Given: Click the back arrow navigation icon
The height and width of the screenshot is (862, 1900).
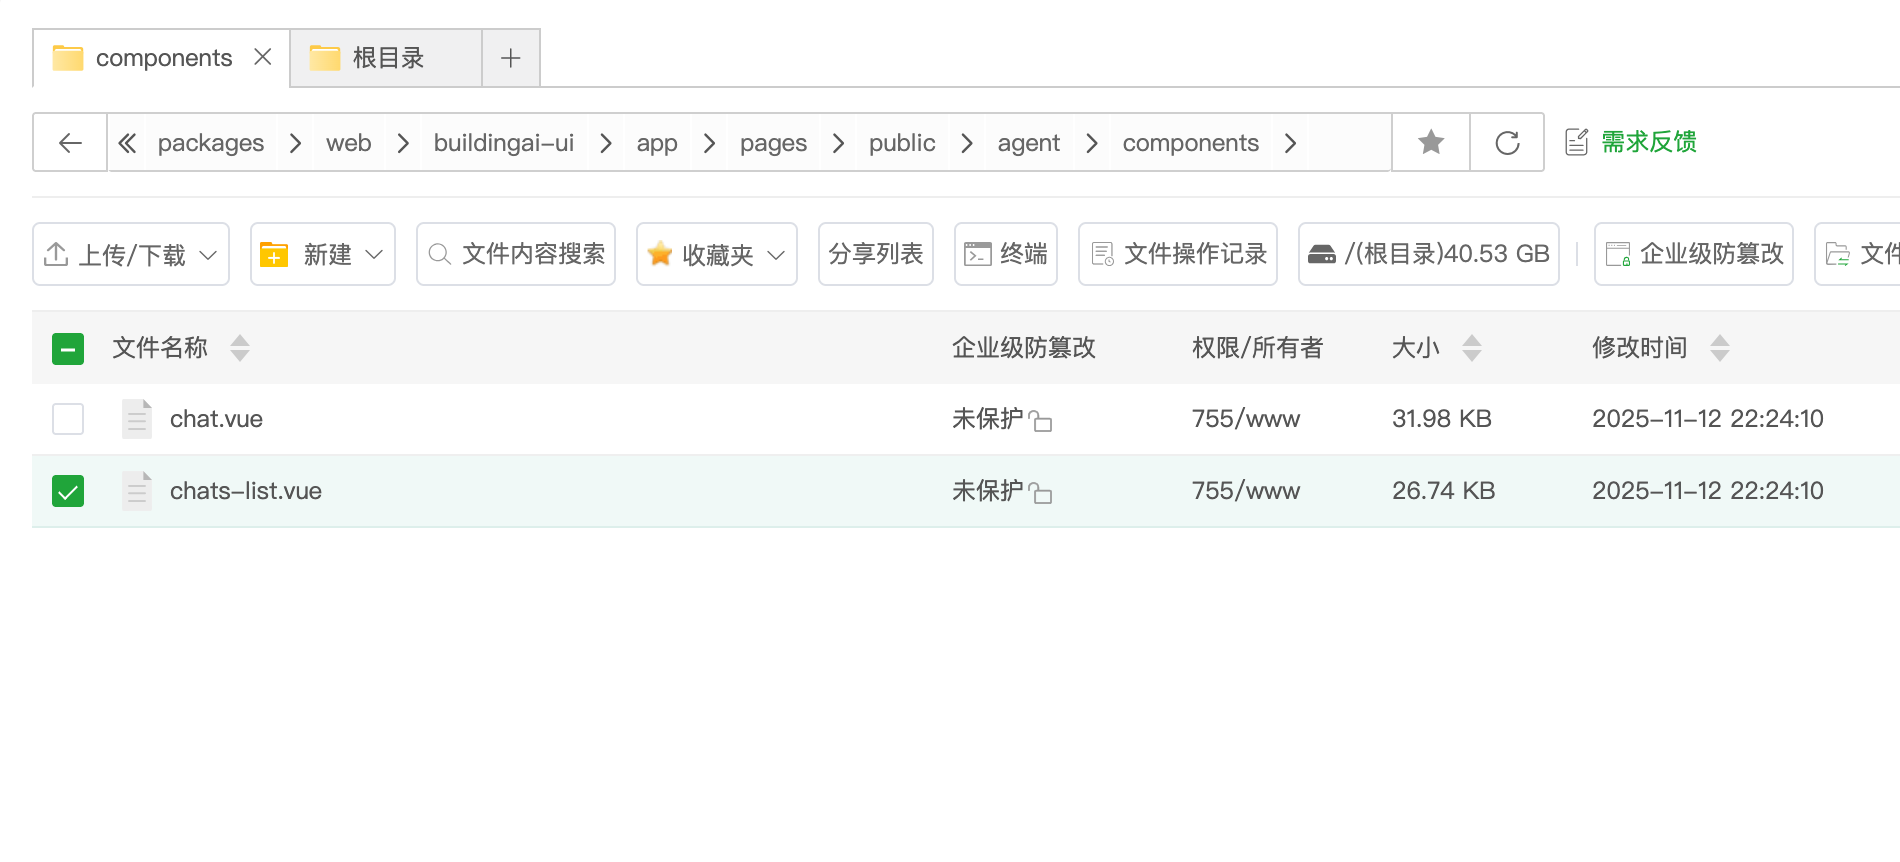Looking at the screenshot, I should [70, 143].
